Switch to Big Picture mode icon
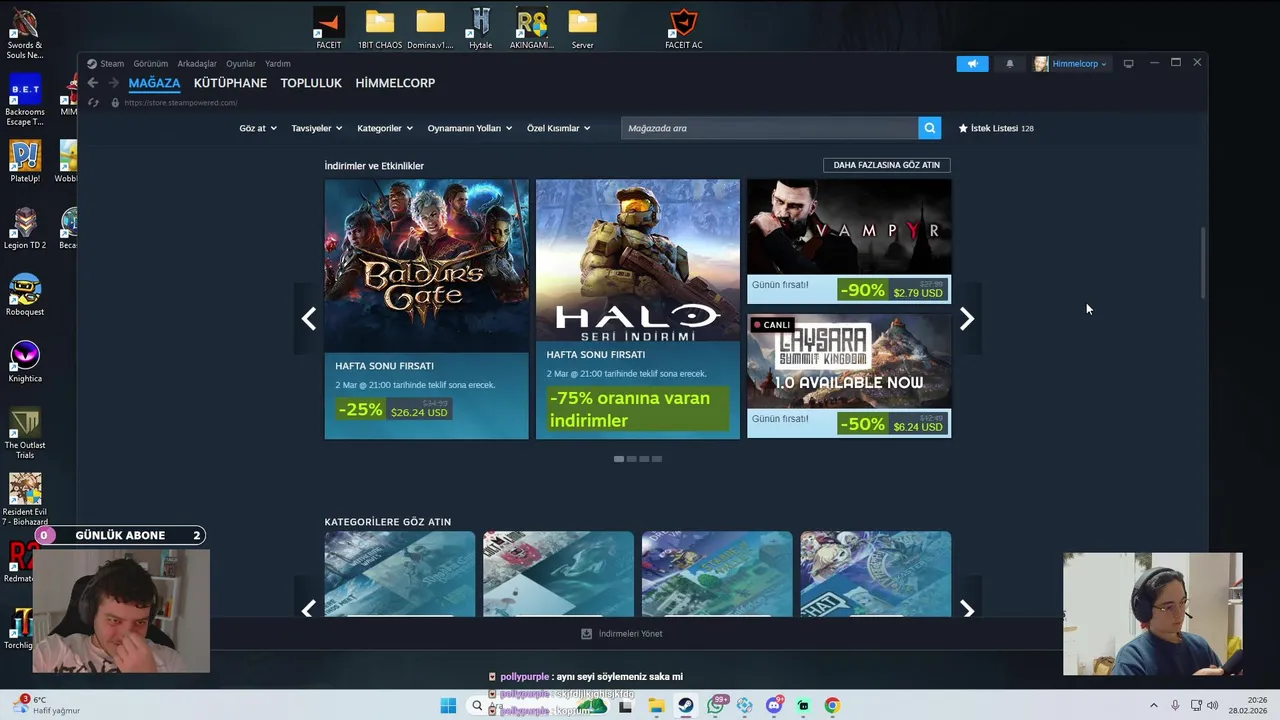The height and width of the screenshot is (720, 1280). (1128, 63)
